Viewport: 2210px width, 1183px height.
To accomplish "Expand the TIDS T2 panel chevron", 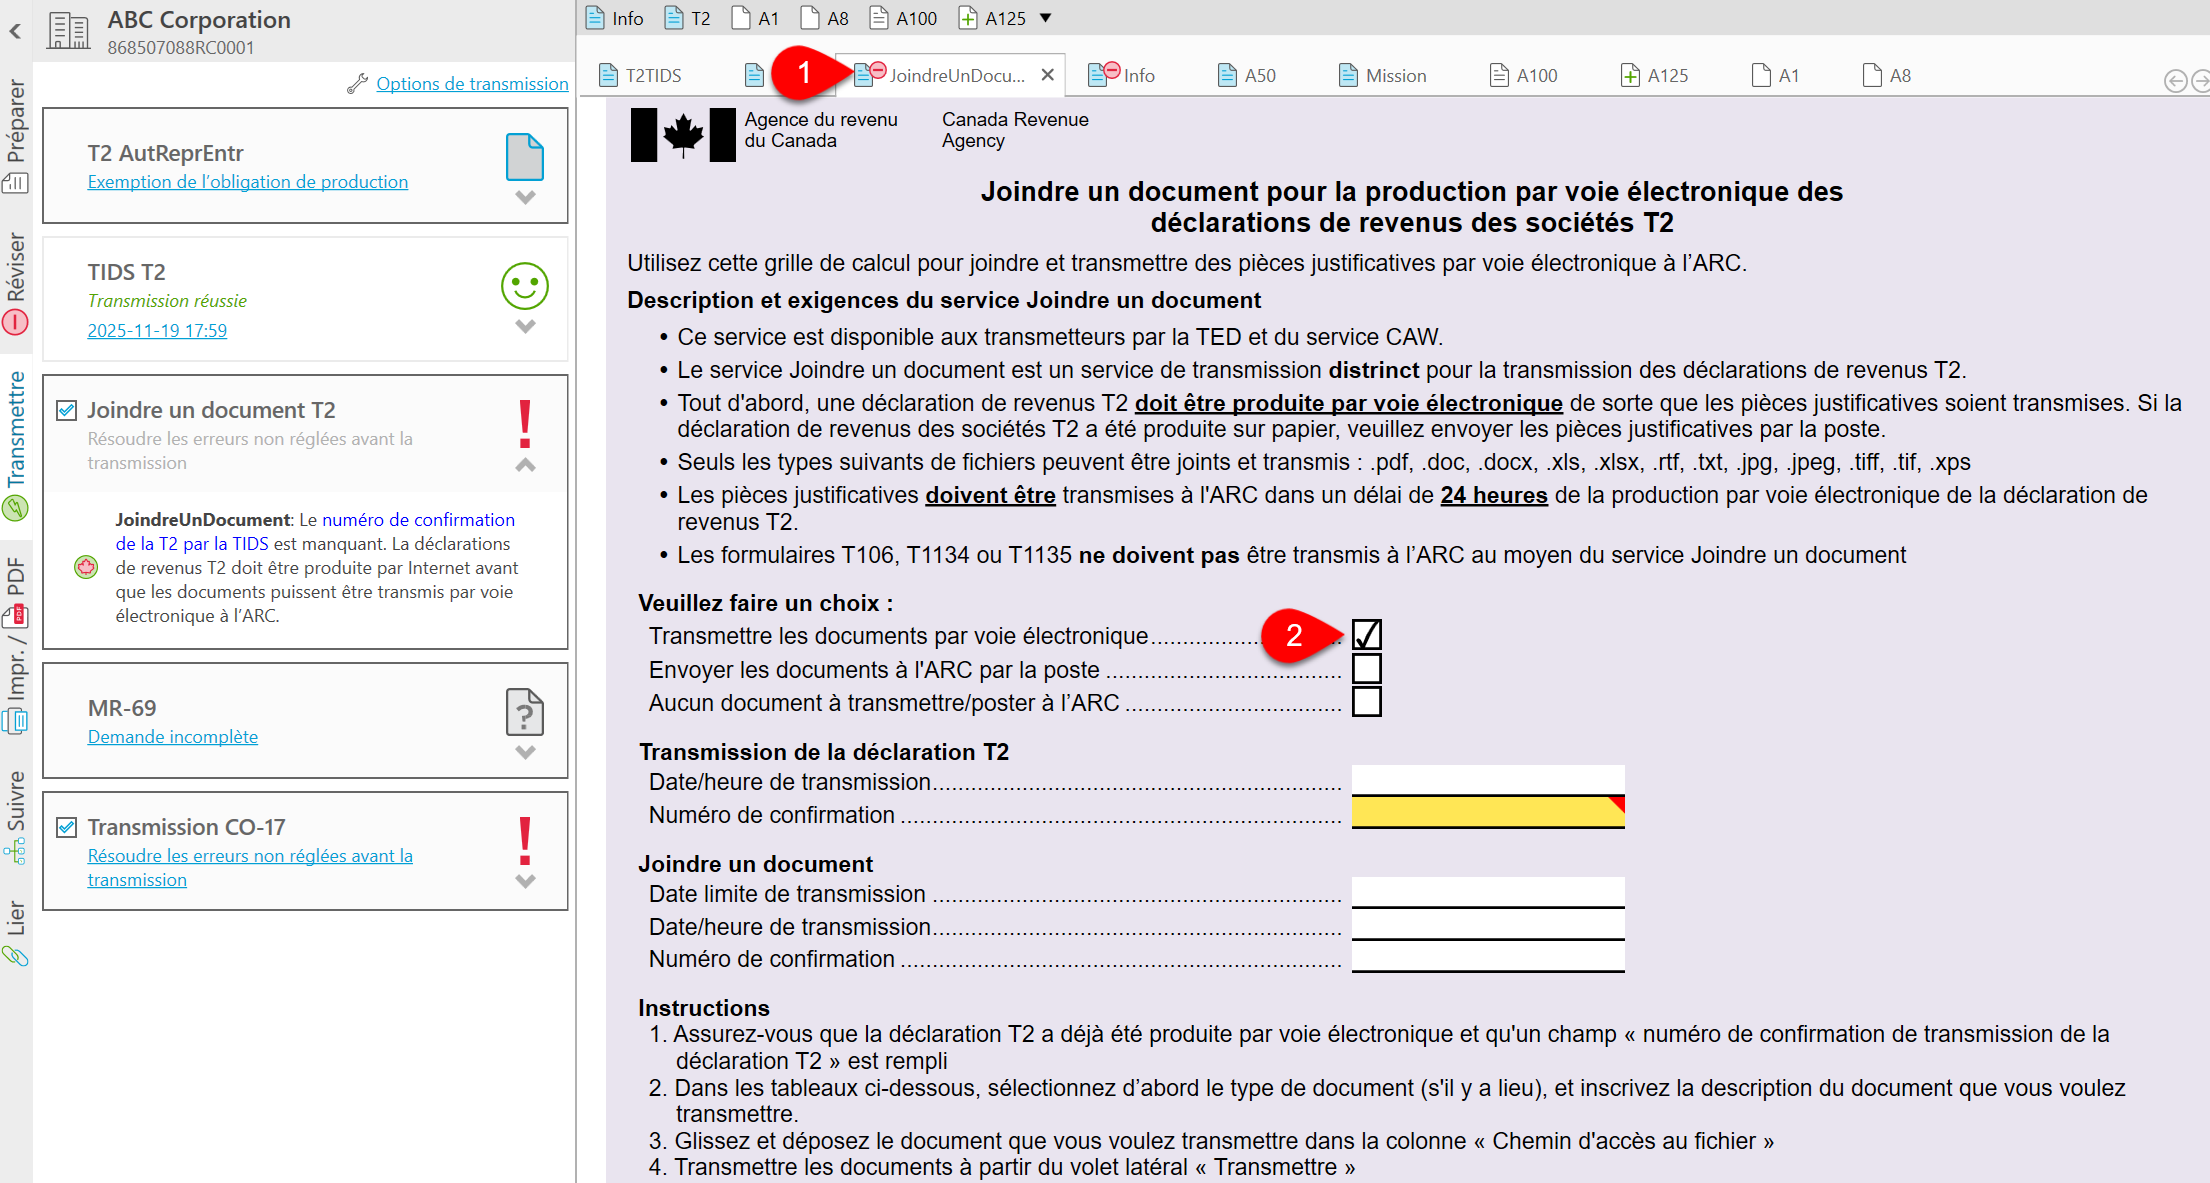I will click(x=525, y=327).
